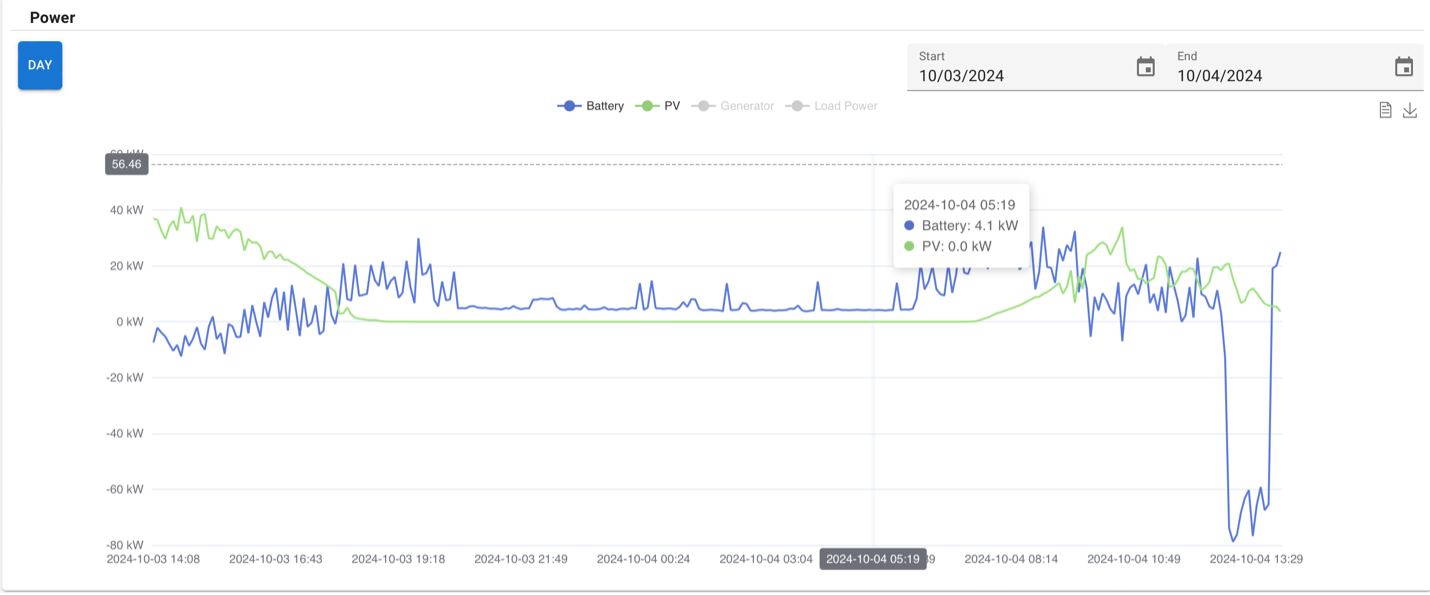Click the 56.46 axis pointer label
This screenshot has width=1430, height=595.
(x=127, y=164)
